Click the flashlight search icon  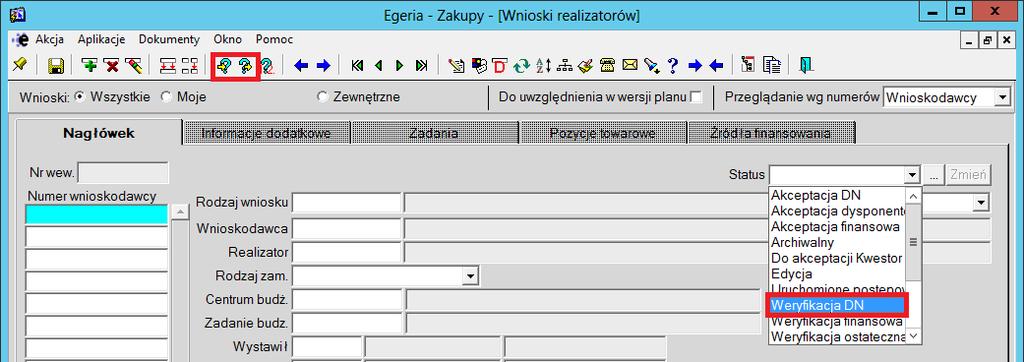[x=651, y=65]
